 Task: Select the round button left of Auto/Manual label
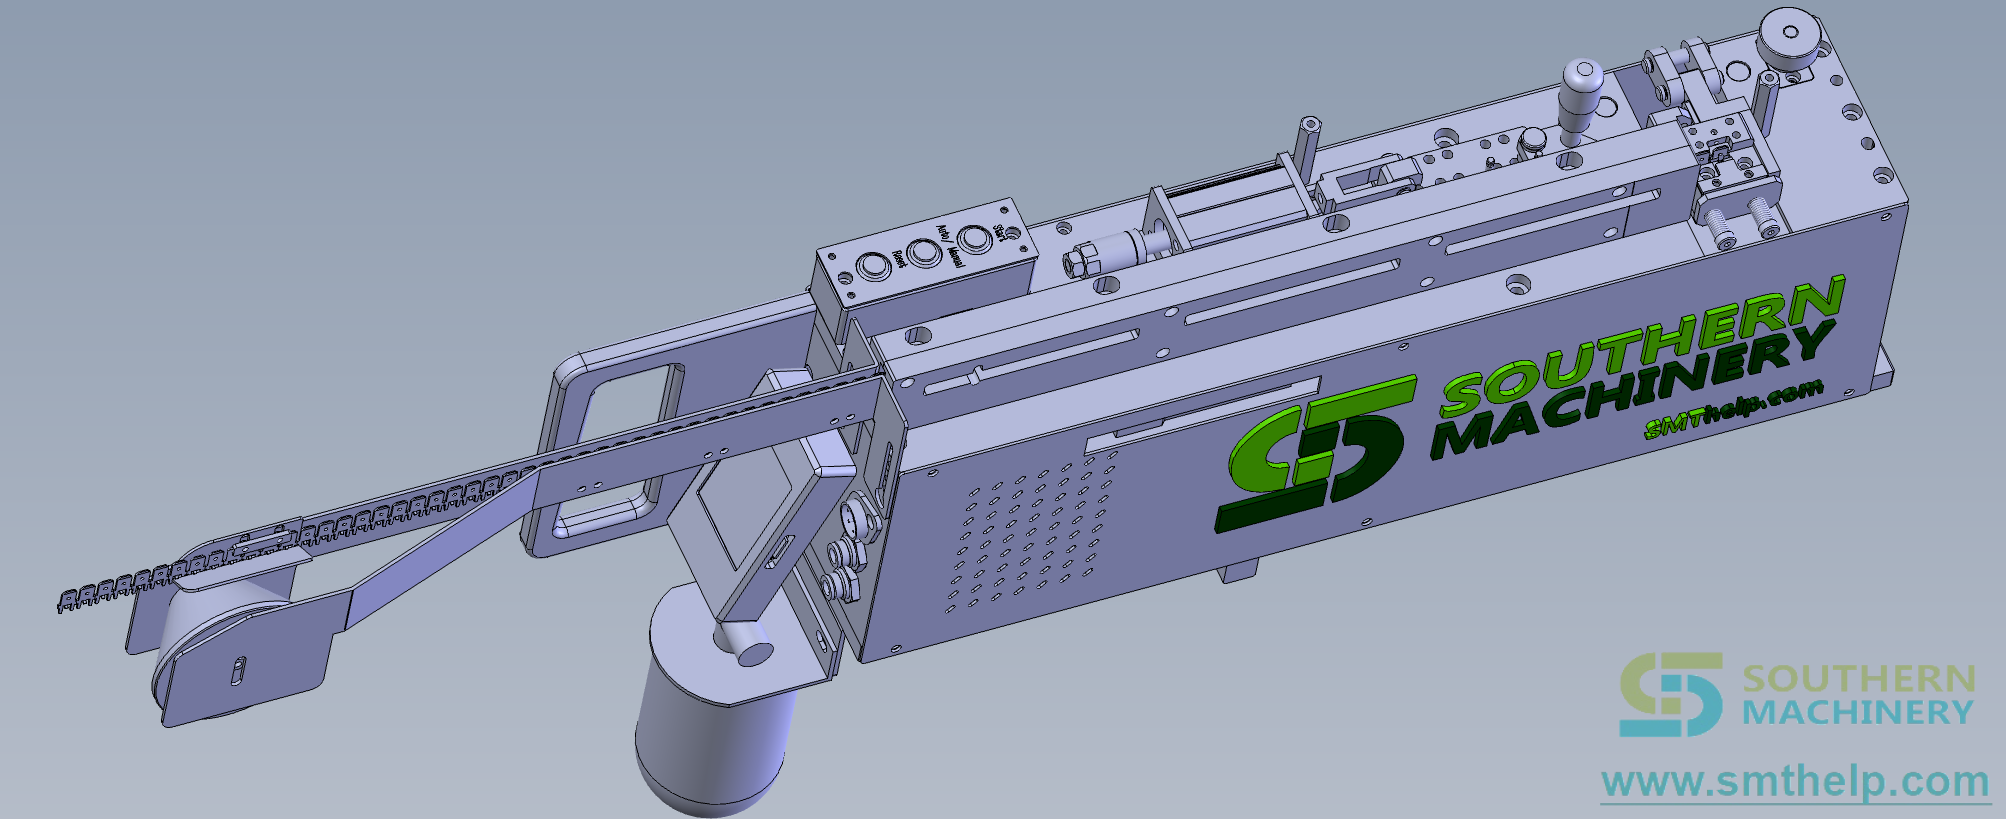(923, 253)
